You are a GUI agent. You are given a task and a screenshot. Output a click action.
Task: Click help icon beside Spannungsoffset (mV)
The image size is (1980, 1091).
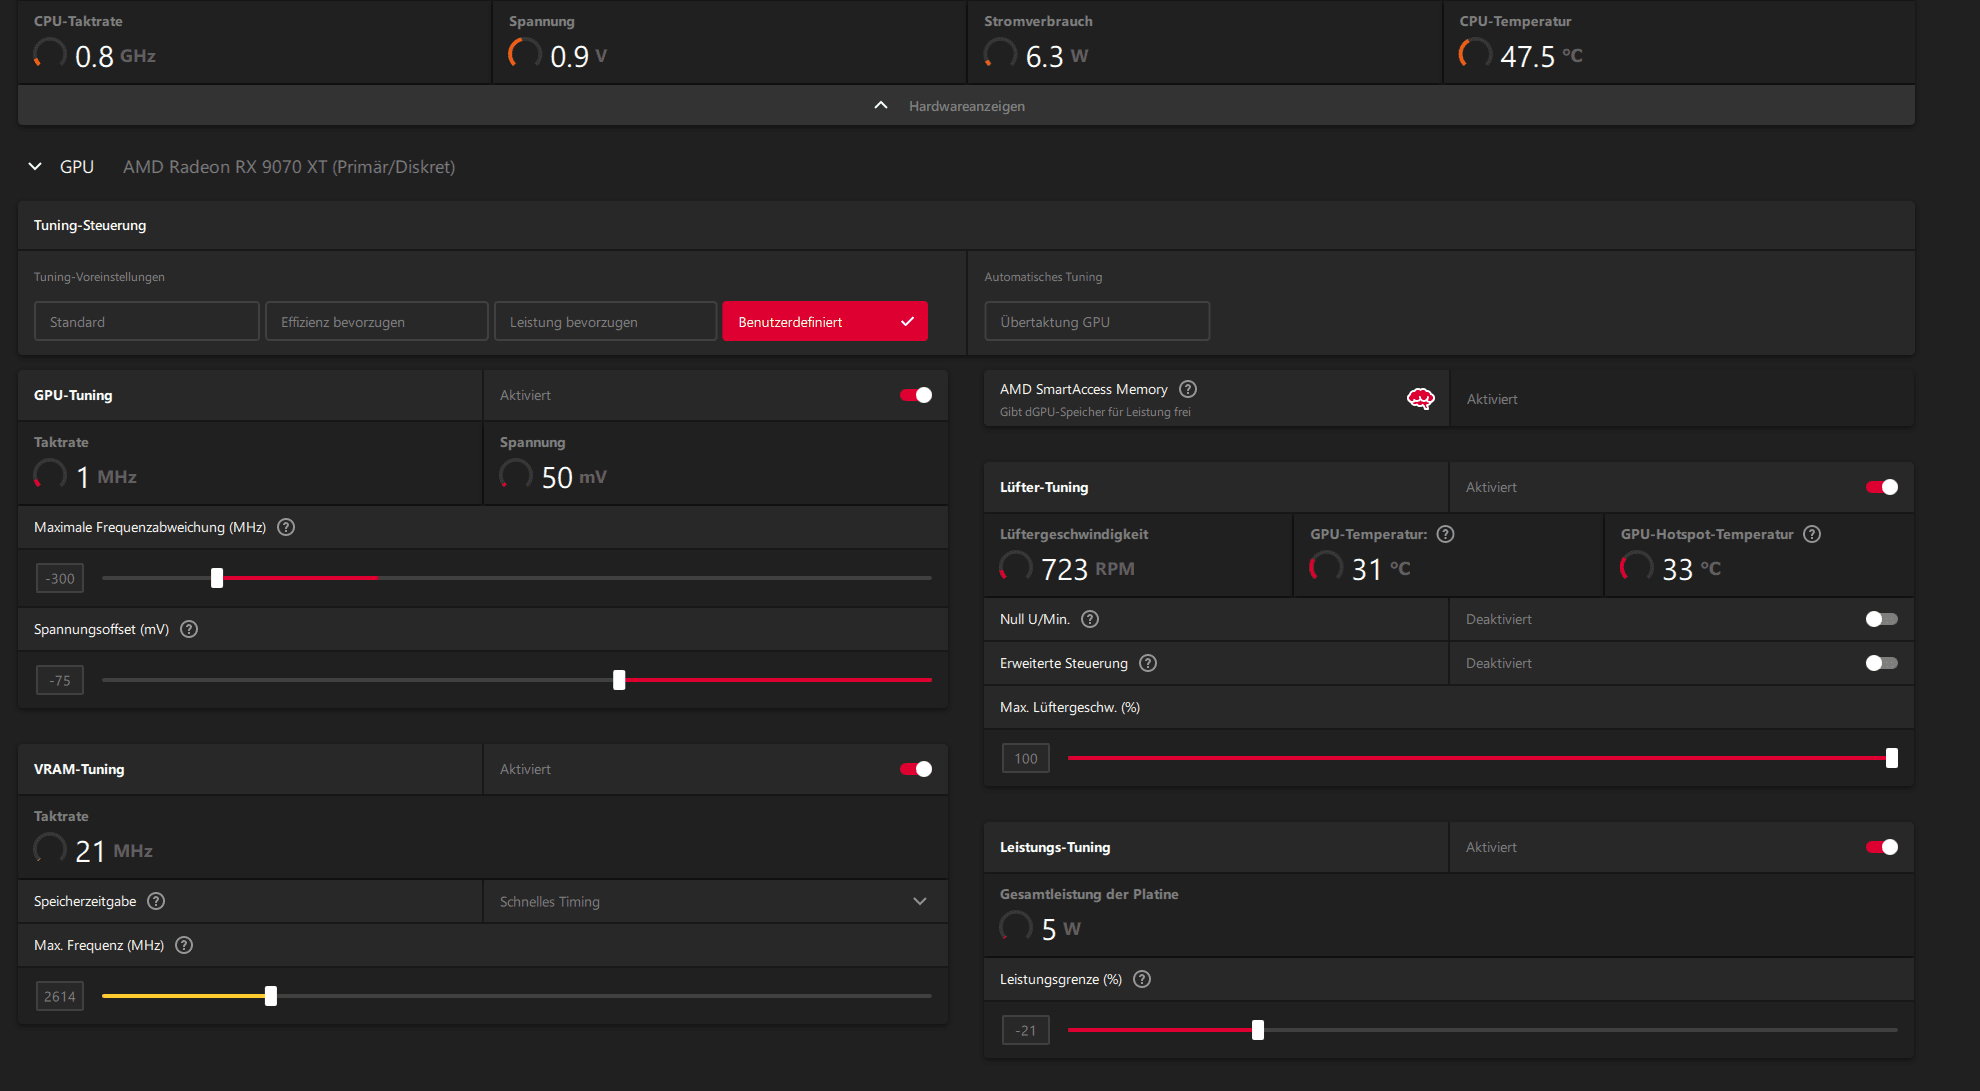tap(189, 629)
